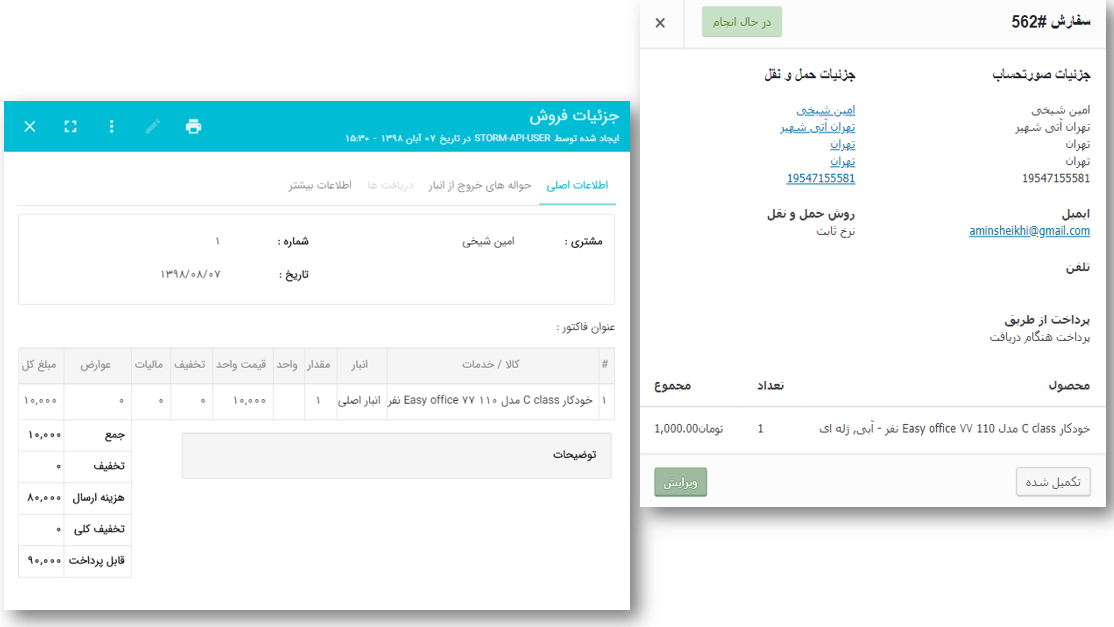The height and width of the screenshot is (627, 1114).
Task: Click the تهران آتی شهر shipping address link
Action: [818, 127]
